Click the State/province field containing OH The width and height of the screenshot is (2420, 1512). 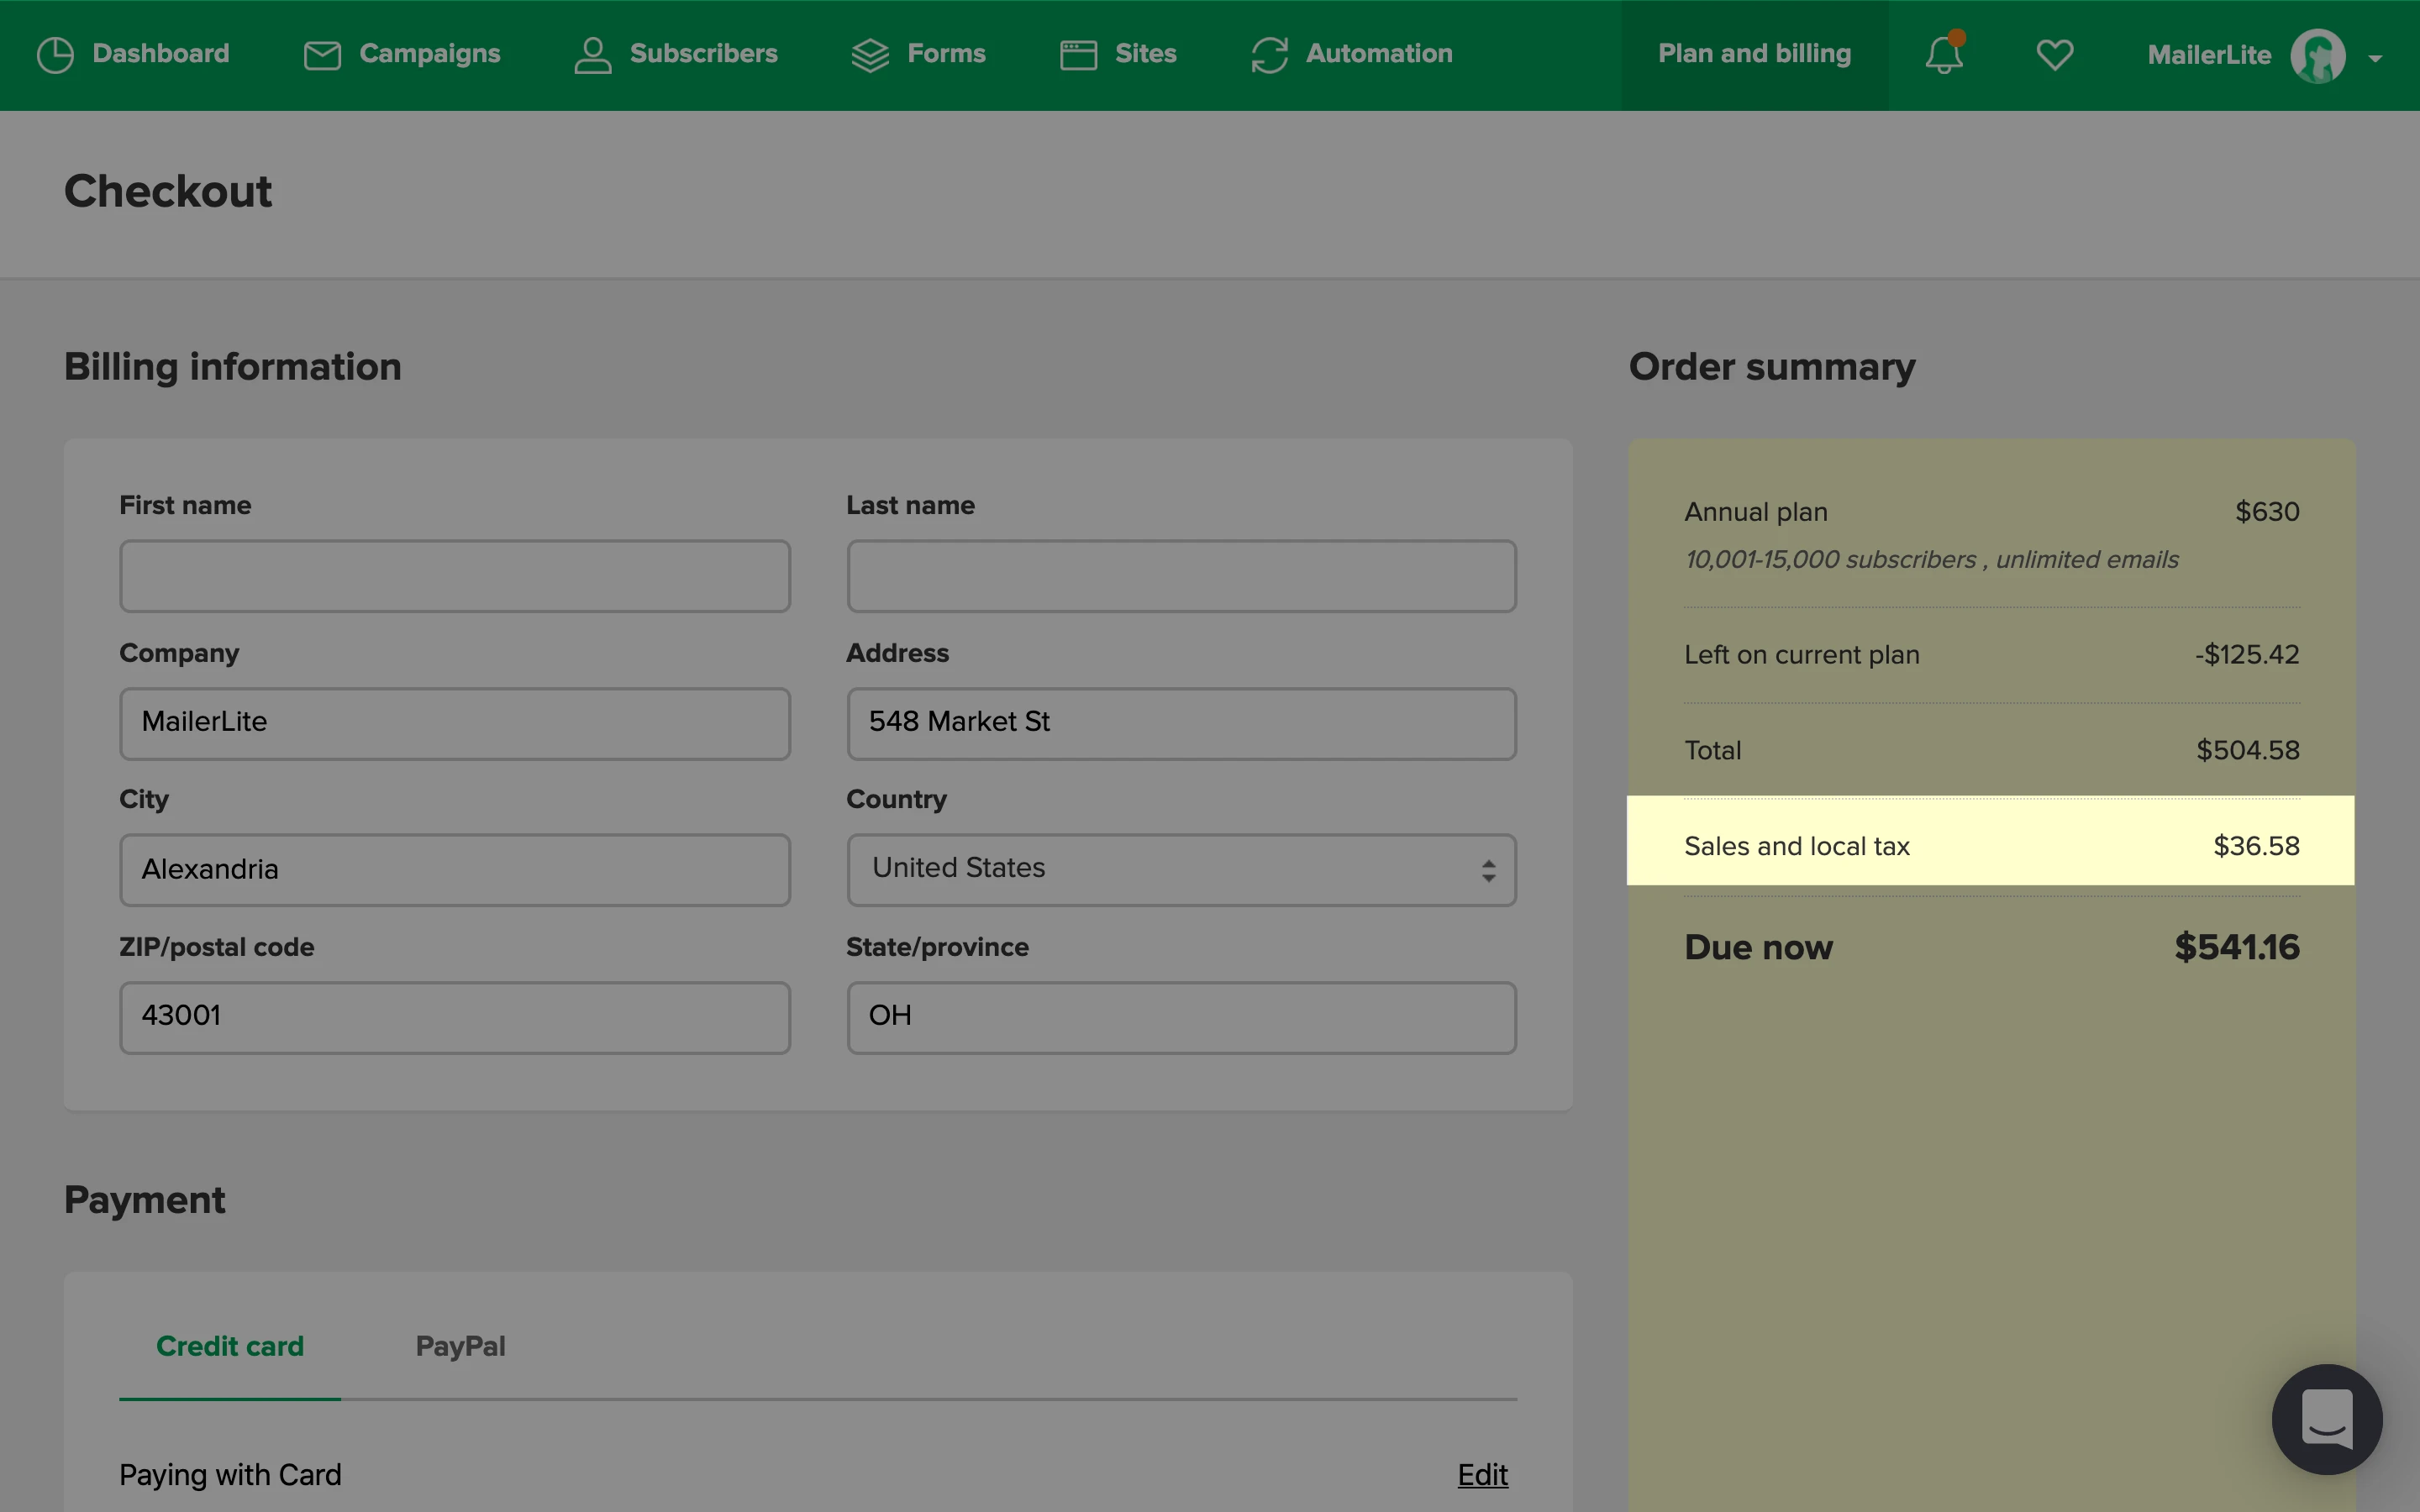click(1181, 1017)
